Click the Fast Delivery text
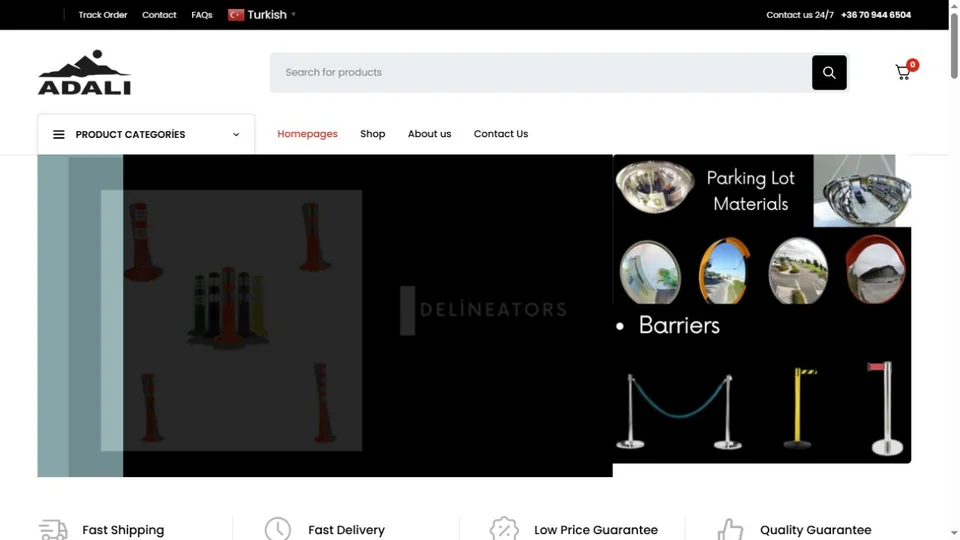The image size is (960, 540). 346,530
